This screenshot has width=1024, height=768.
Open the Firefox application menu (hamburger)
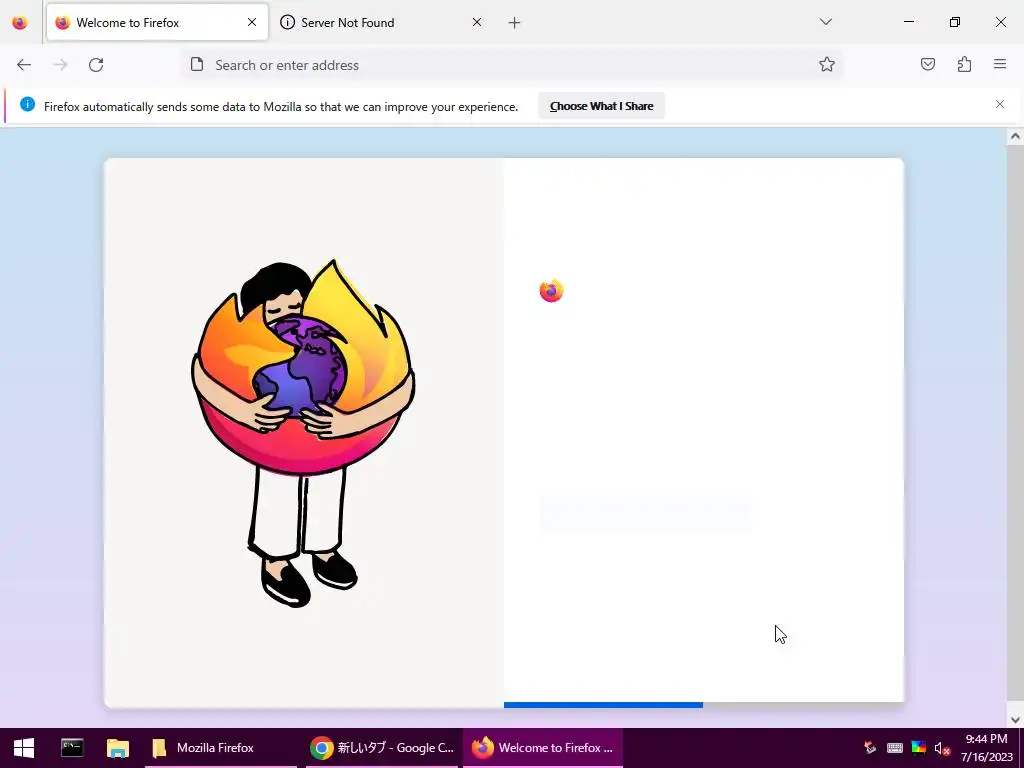pos(1000,64)
